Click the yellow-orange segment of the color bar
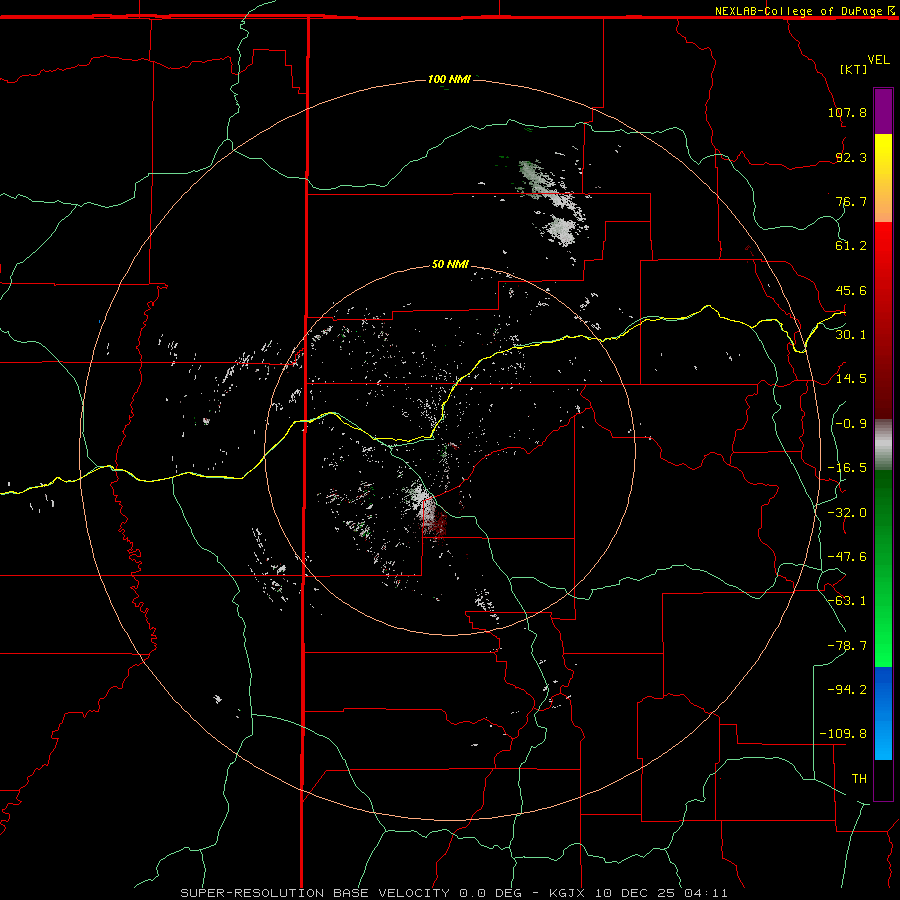The width and height of the screenshot is (900, 900). (883, 178)
